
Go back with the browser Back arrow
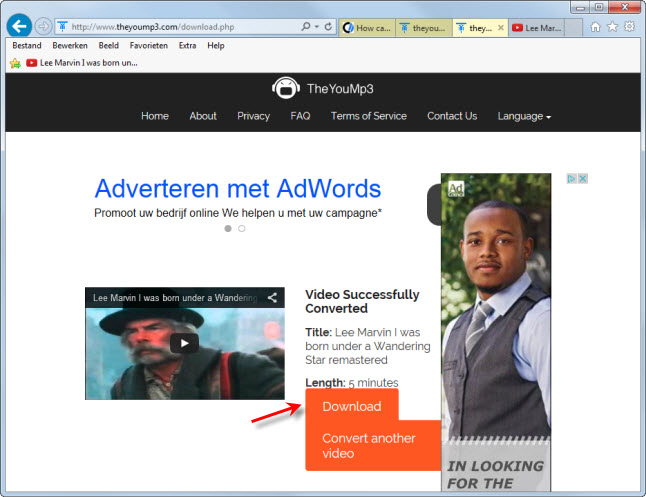click(19, 26)
